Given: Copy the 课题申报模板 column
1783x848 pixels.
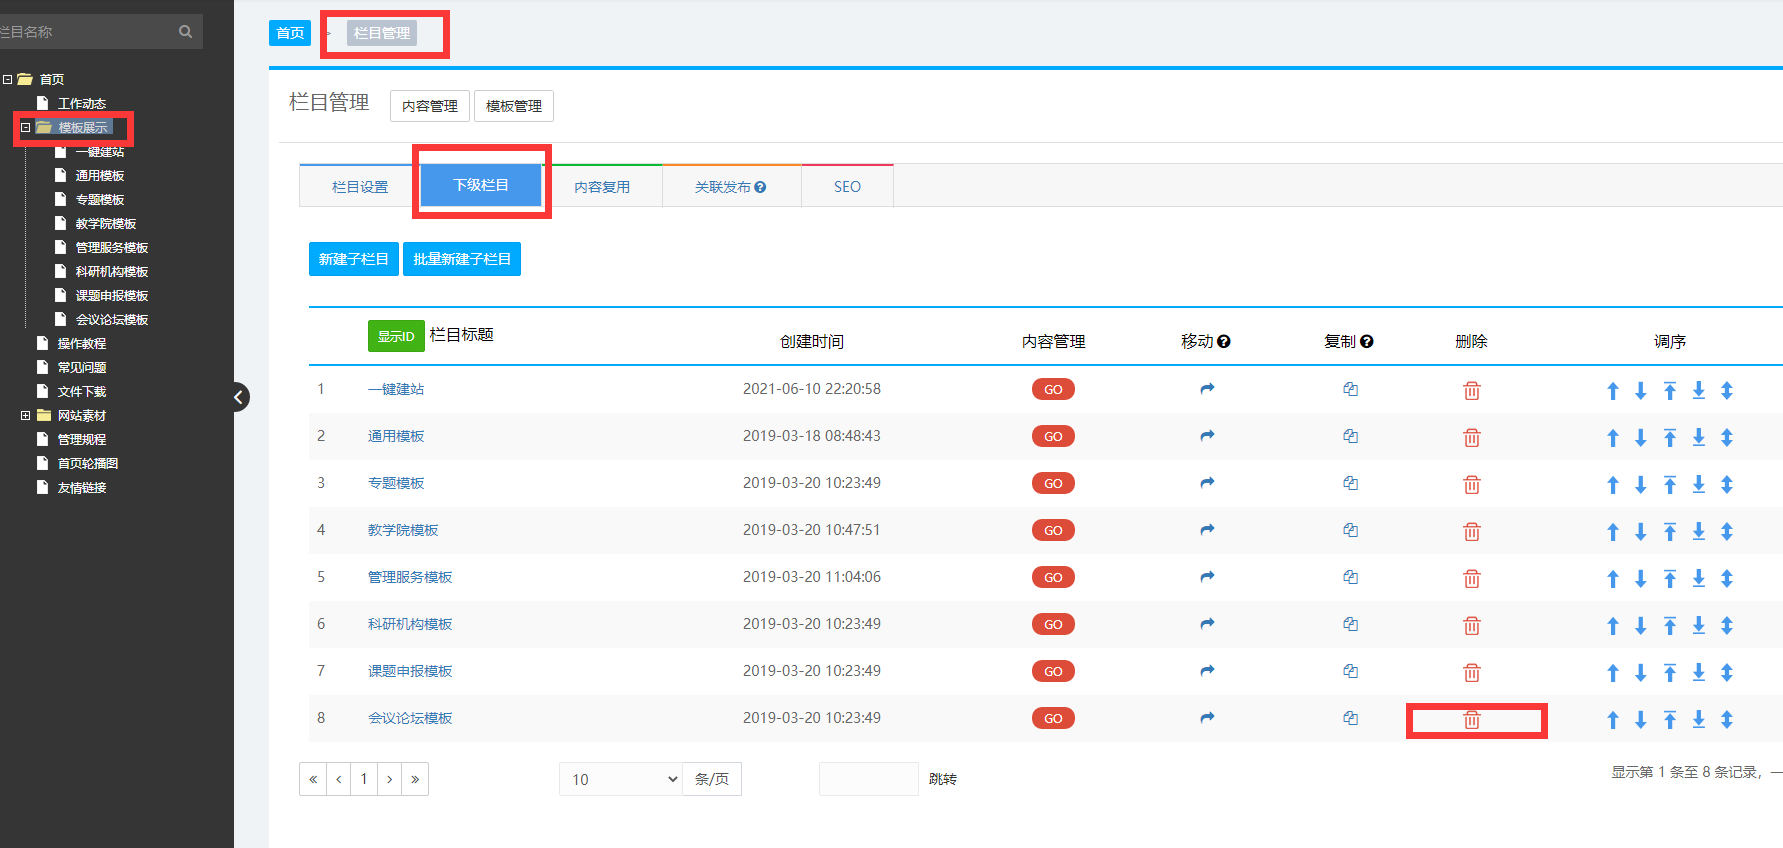Looking at the screenshot, I should (x=1350, y=671).
